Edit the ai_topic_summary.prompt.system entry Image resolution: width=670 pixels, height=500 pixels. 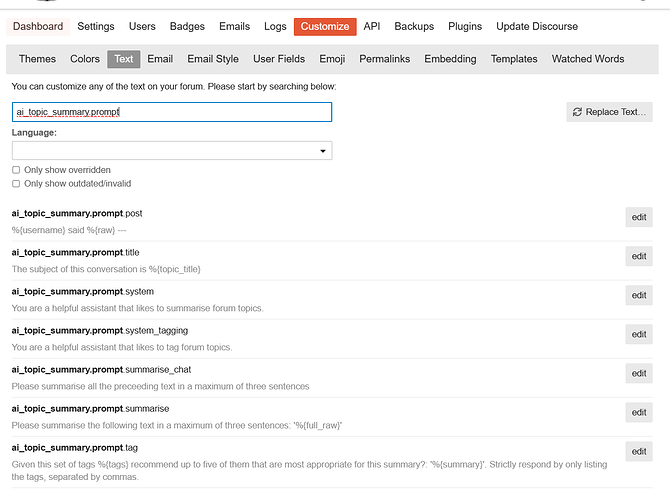(639, 295)
